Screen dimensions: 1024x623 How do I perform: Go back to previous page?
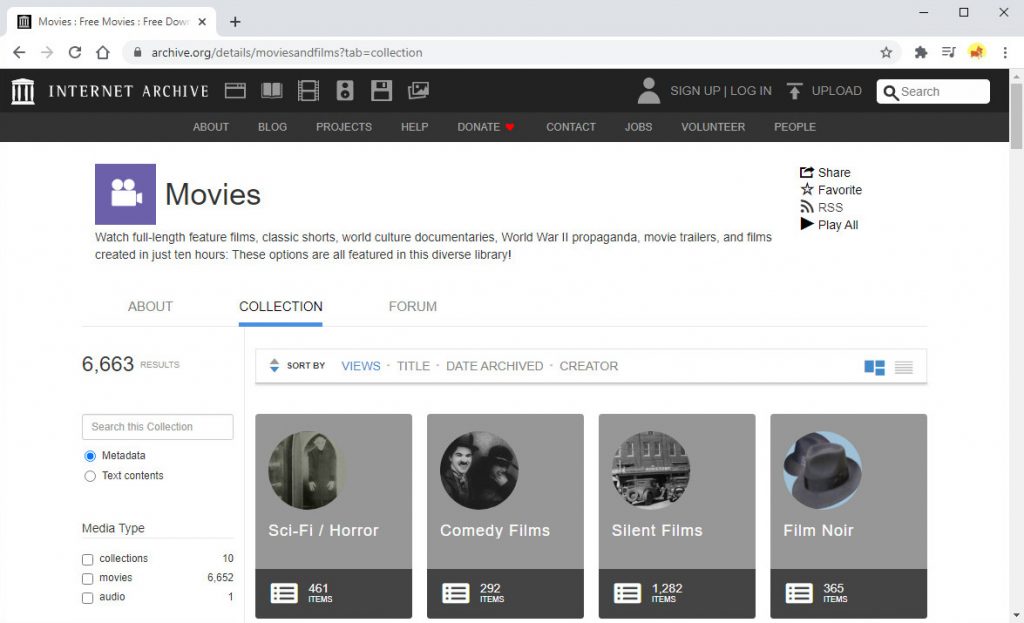pos(19,52)
